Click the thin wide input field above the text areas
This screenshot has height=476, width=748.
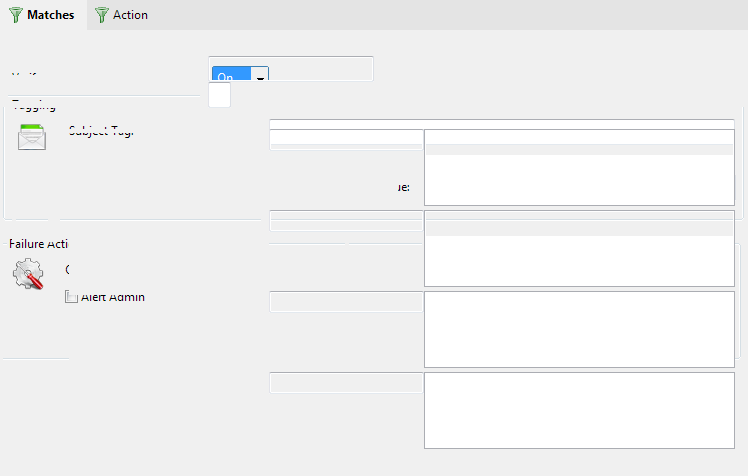[501, 124]
